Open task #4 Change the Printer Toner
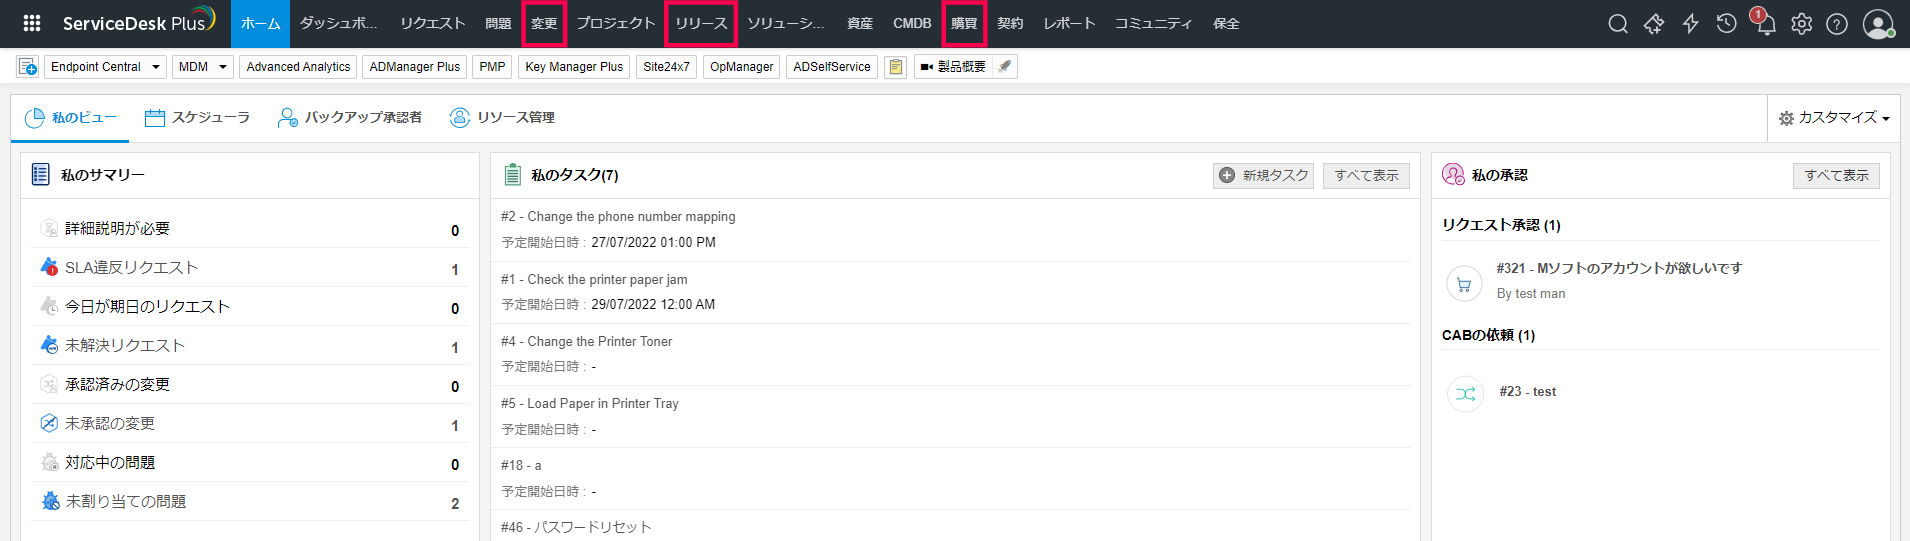 (x=586, y=342)
